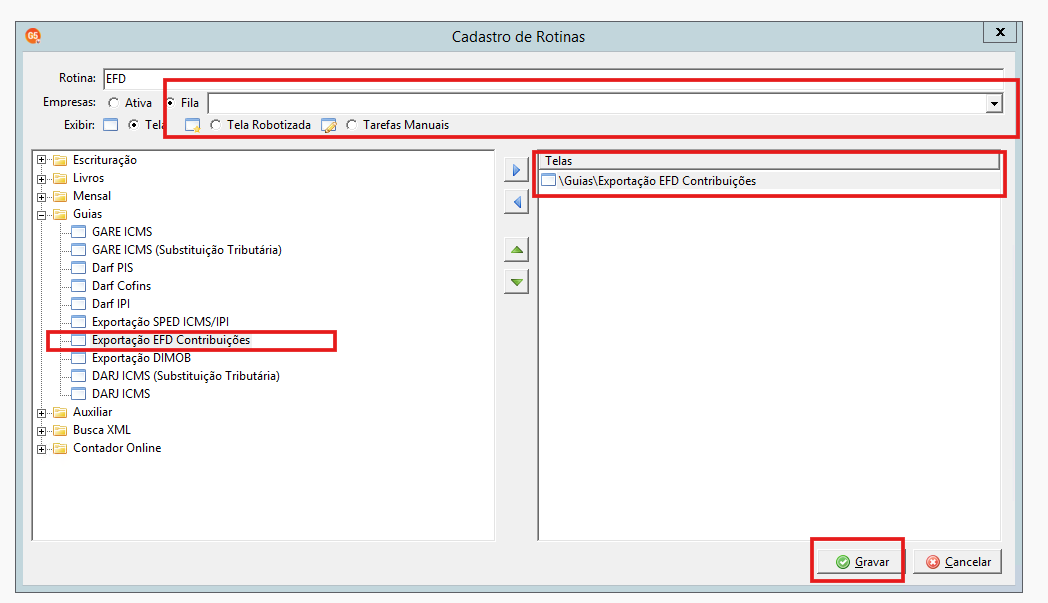
Task: Click the Gravar button
Action: (859, 562)
